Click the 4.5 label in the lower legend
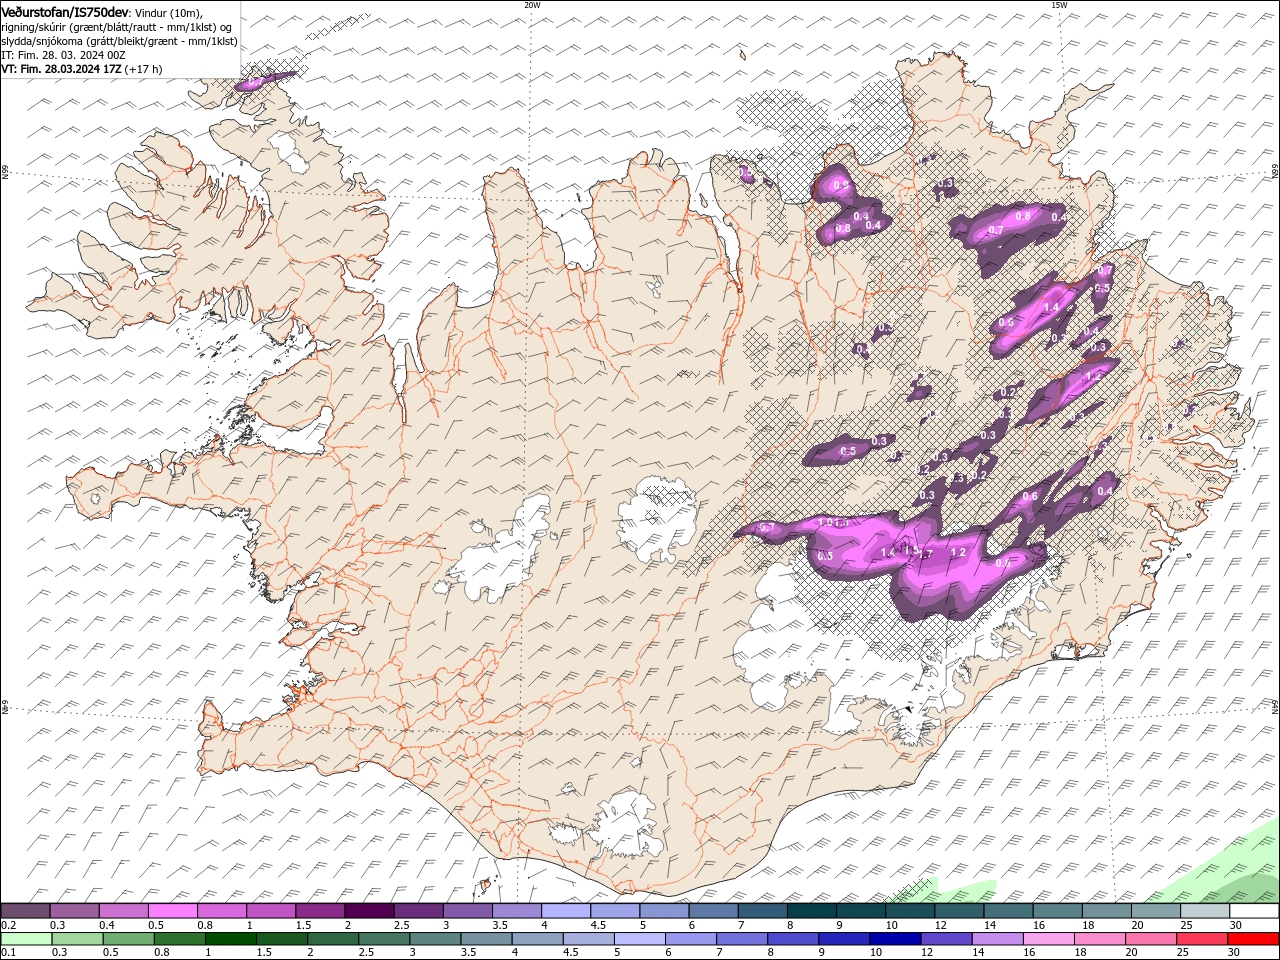 (570, 953)
